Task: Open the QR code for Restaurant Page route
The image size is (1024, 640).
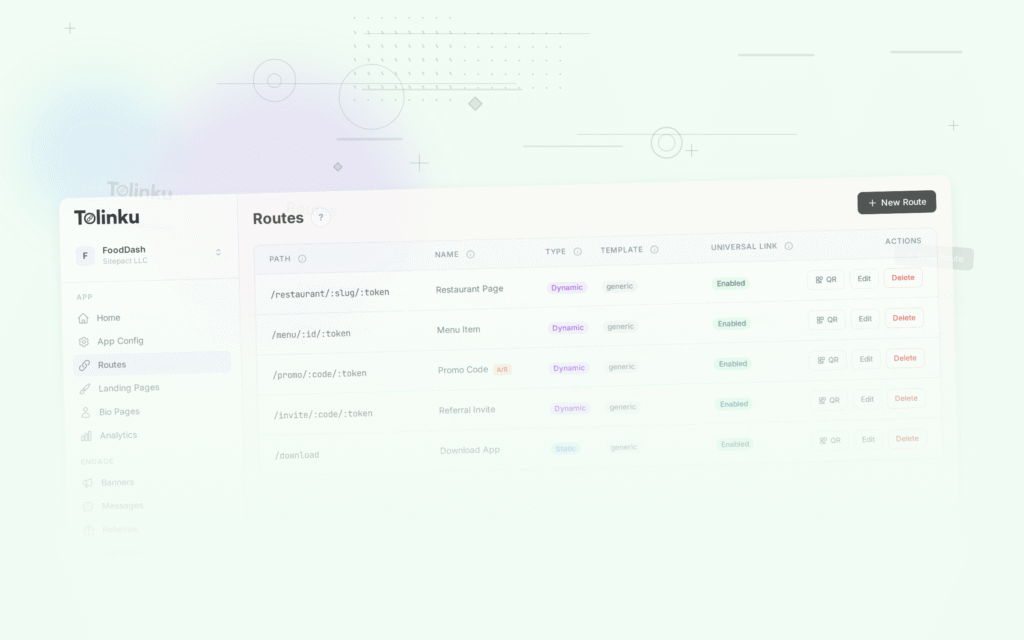Action: point(825,278)
